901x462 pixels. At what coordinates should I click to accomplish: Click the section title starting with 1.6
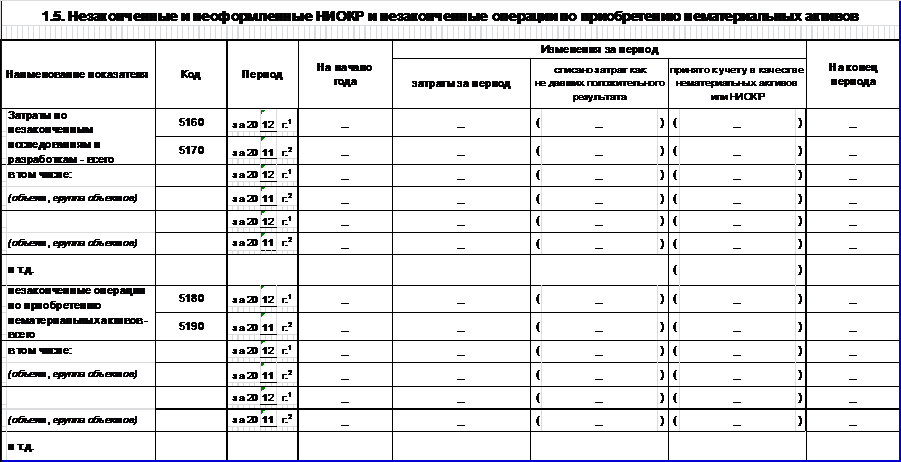click(x=450, y=13)
